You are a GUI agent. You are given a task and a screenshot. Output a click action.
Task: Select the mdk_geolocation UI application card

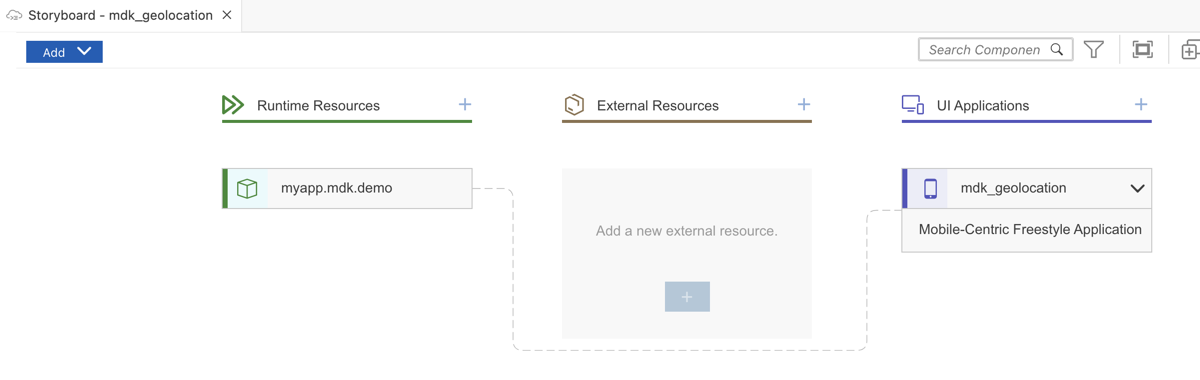[x=1027, y=188]
